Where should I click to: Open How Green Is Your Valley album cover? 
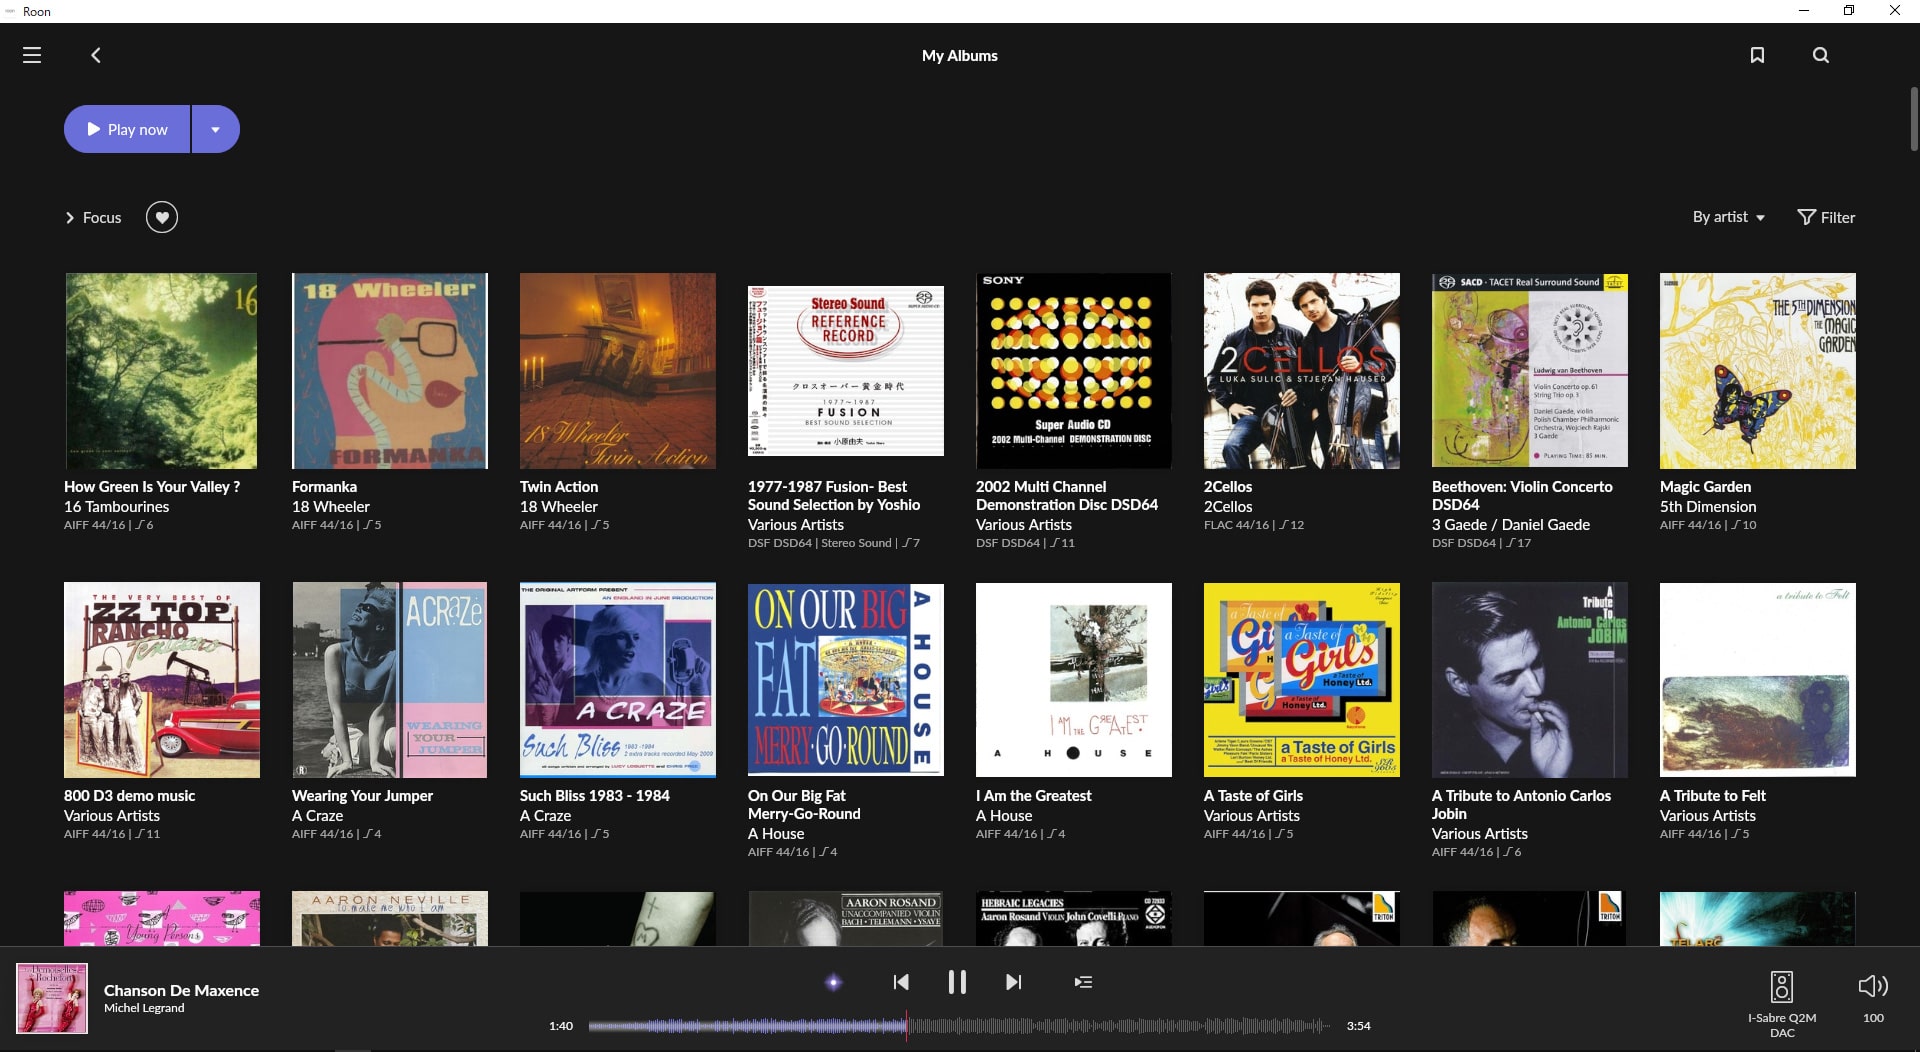pos(161,371)
